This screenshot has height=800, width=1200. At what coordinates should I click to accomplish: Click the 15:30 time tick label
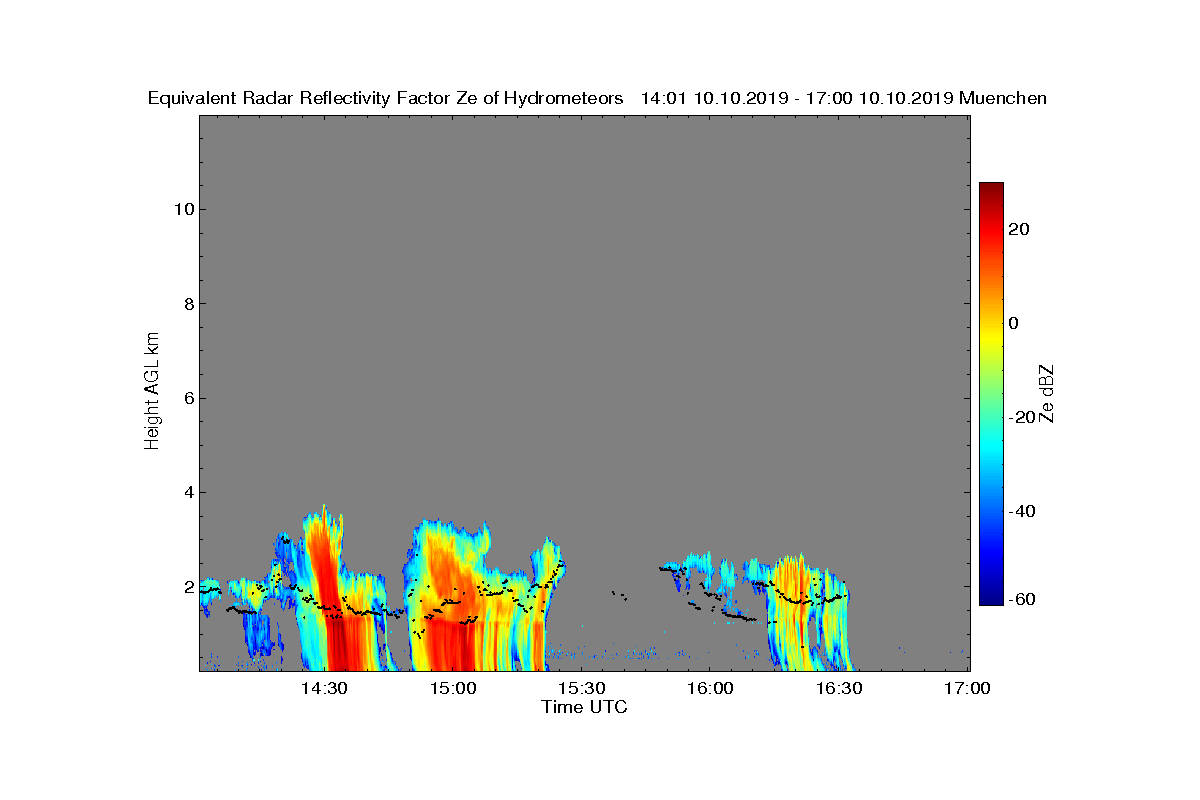click(581, 689)
